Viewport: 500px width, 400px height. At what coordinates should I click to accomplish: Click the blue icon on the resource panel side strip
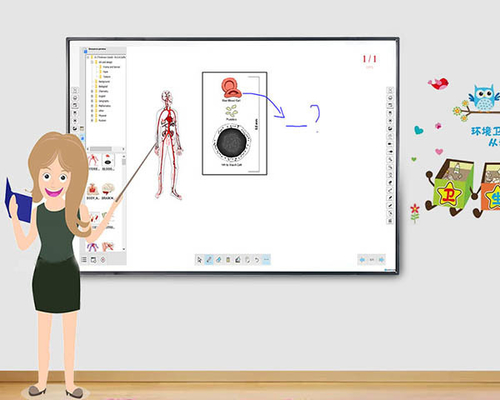[82, 137]
